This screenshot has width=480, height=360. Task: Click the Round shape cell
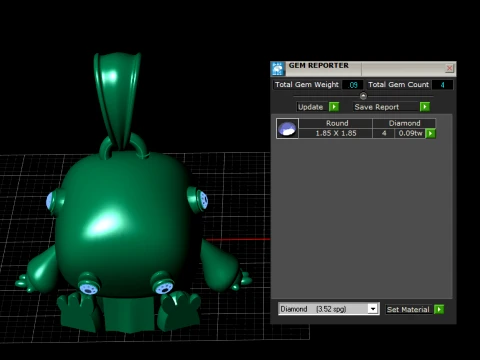coord(337,123)
